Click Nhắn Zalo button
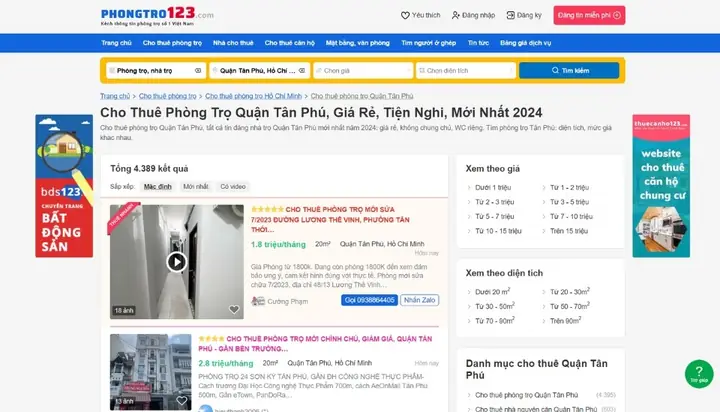 point(419,300)
